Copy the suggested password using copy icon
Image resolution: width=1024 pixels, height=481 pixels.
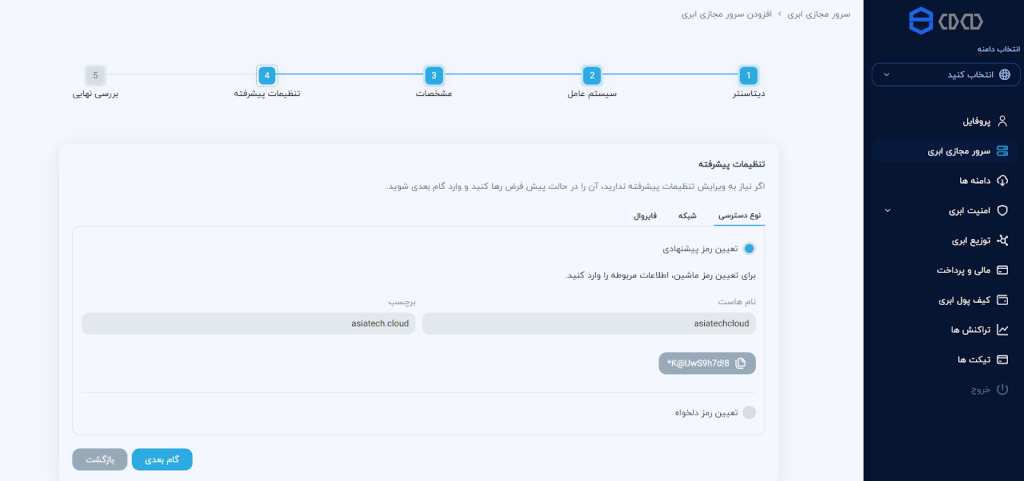pos(740,363)
